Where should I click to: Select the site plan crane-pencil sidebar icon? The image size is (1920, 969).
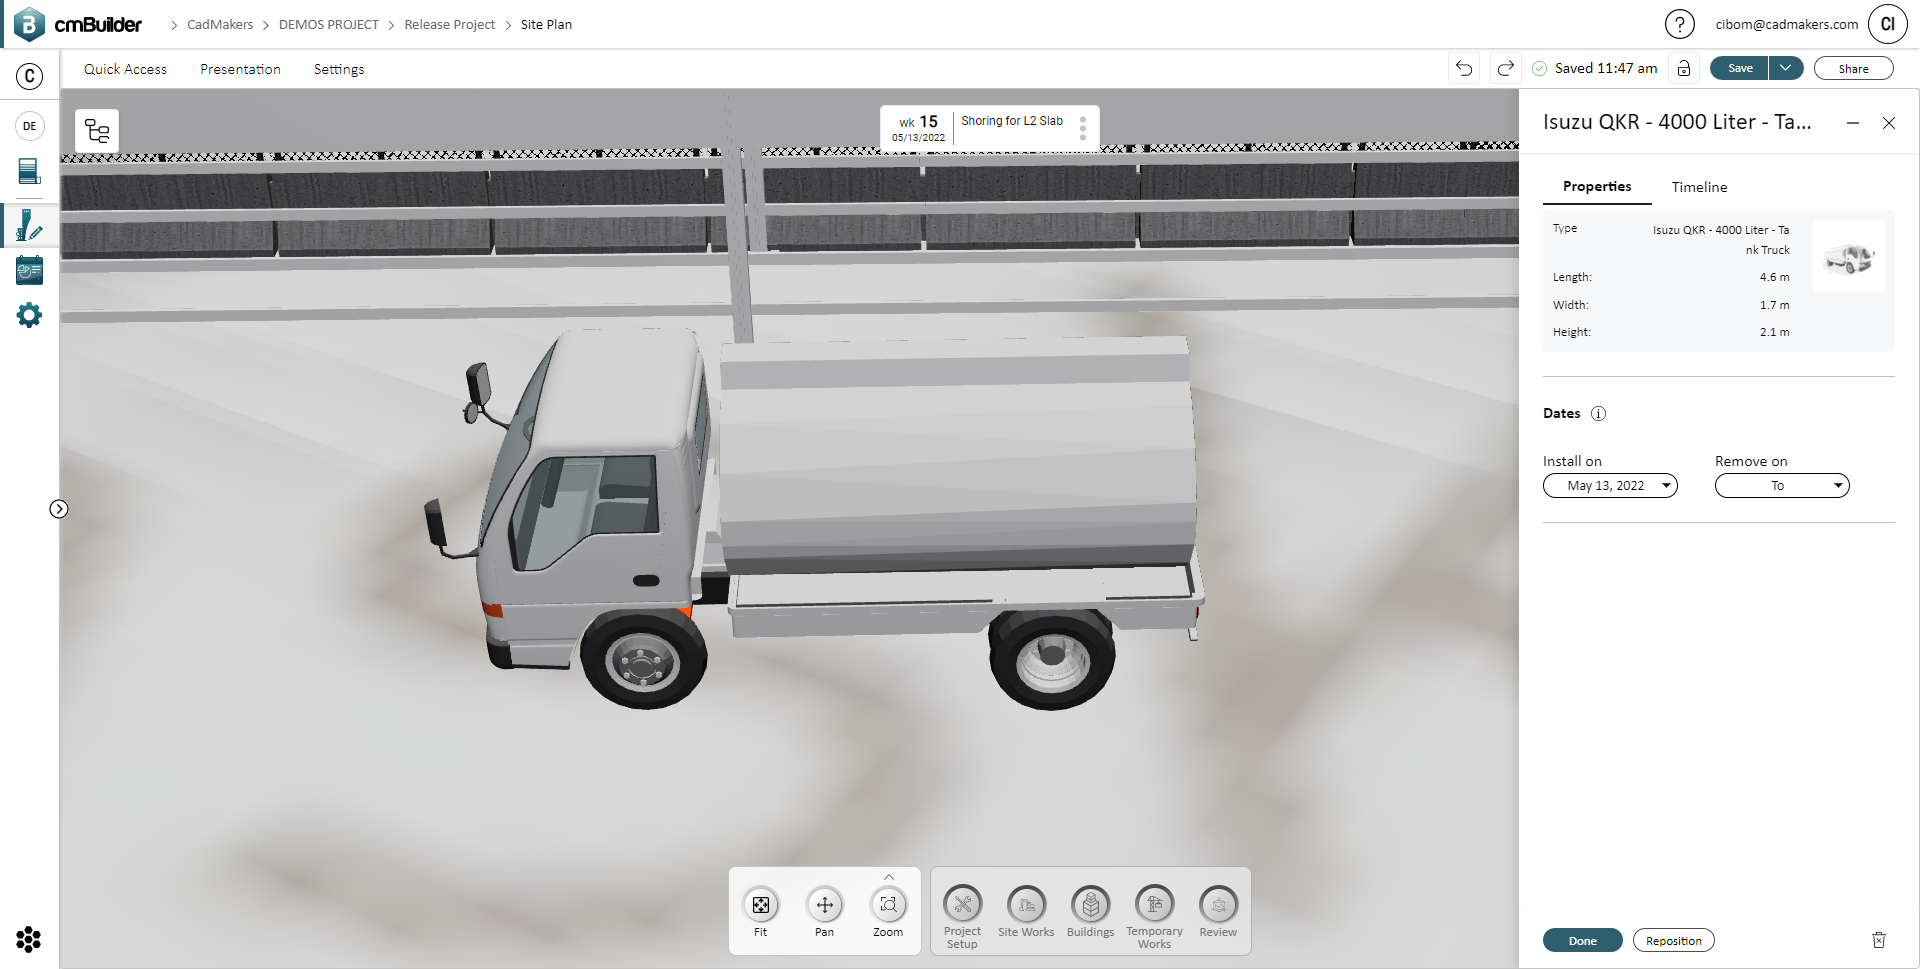tap(30, 225)
